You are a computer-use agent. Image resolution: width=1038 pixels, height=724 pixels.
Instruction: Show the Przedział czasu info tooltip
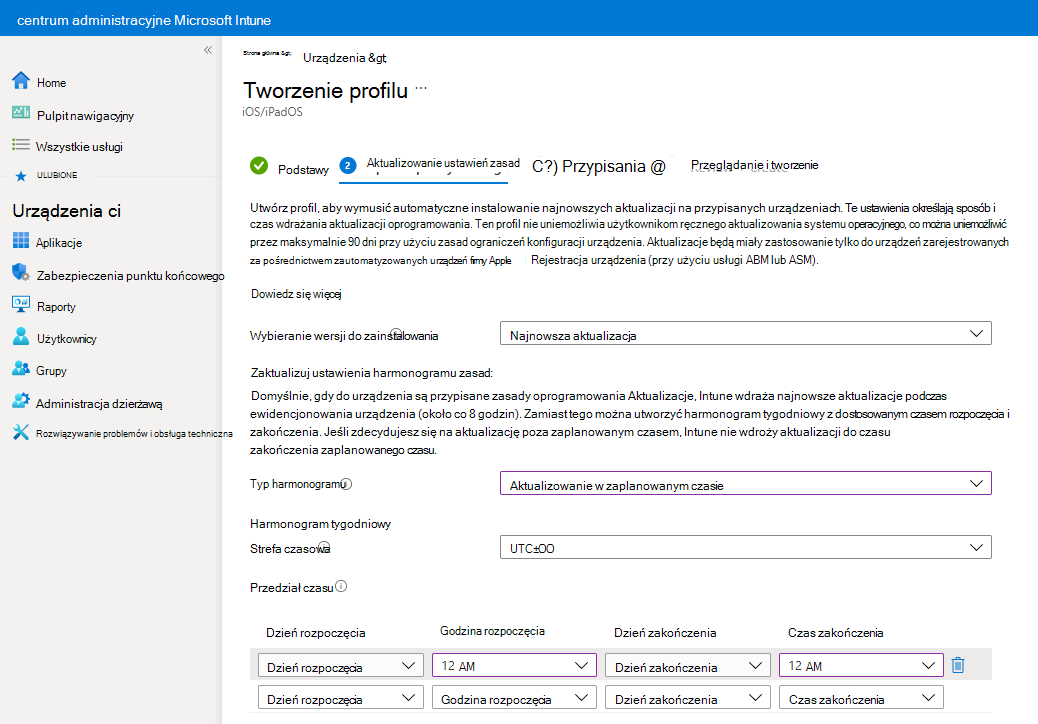tap(341, 587)
